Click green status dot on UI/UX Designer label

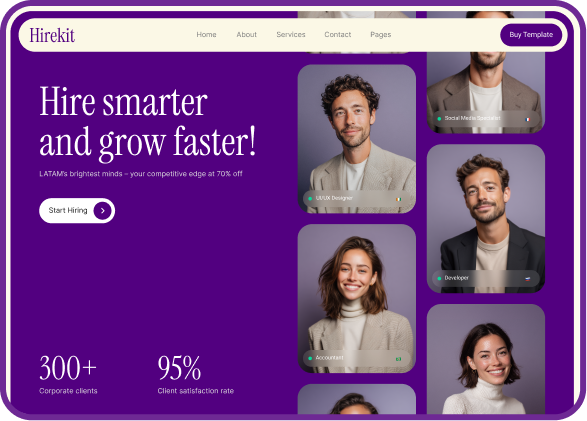[310, 199]
